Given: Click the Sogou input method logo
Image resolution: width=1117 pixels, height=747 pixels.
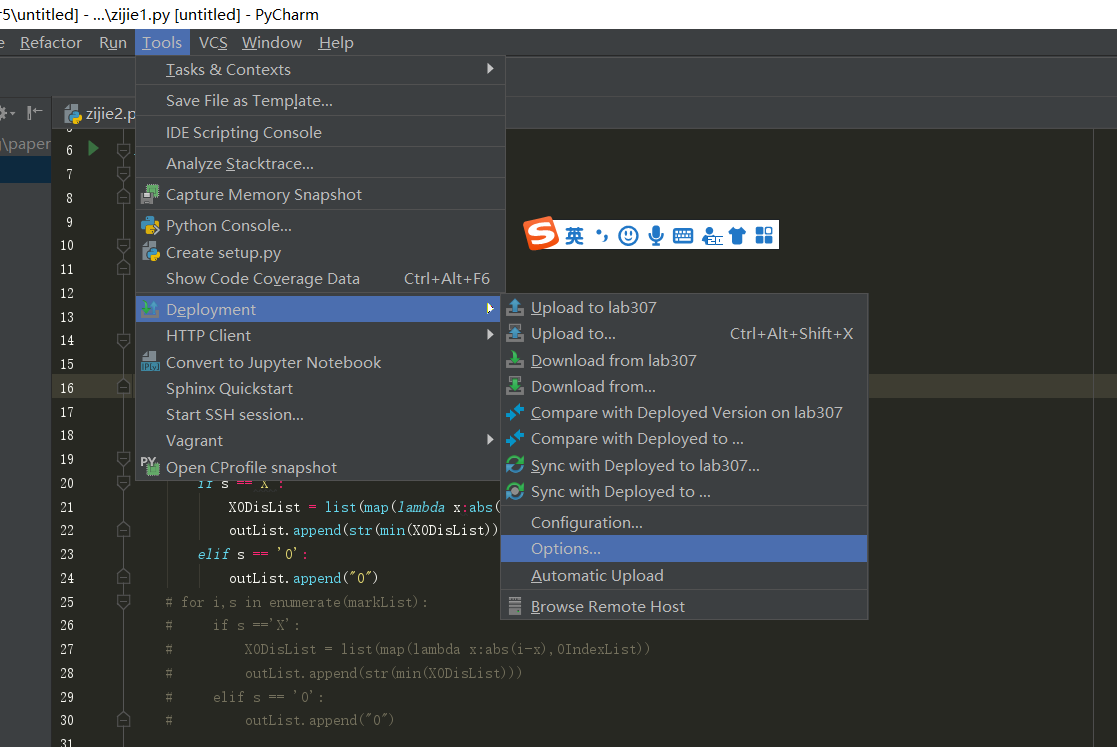Looking at the screenshot, I should [541, 234].
